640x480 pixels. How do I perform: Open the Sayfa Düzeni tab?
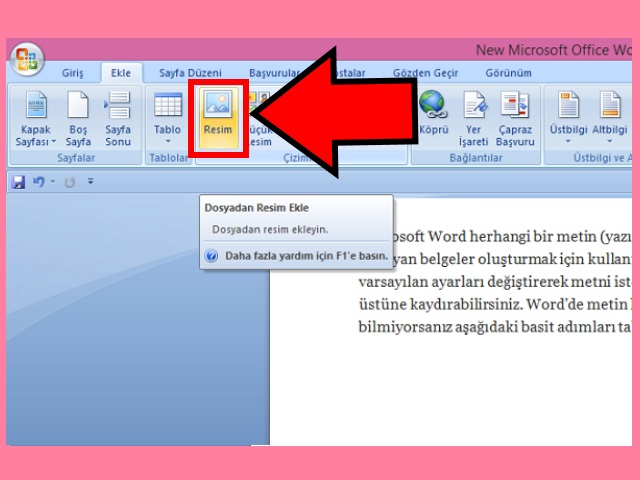tap(190, 73)
